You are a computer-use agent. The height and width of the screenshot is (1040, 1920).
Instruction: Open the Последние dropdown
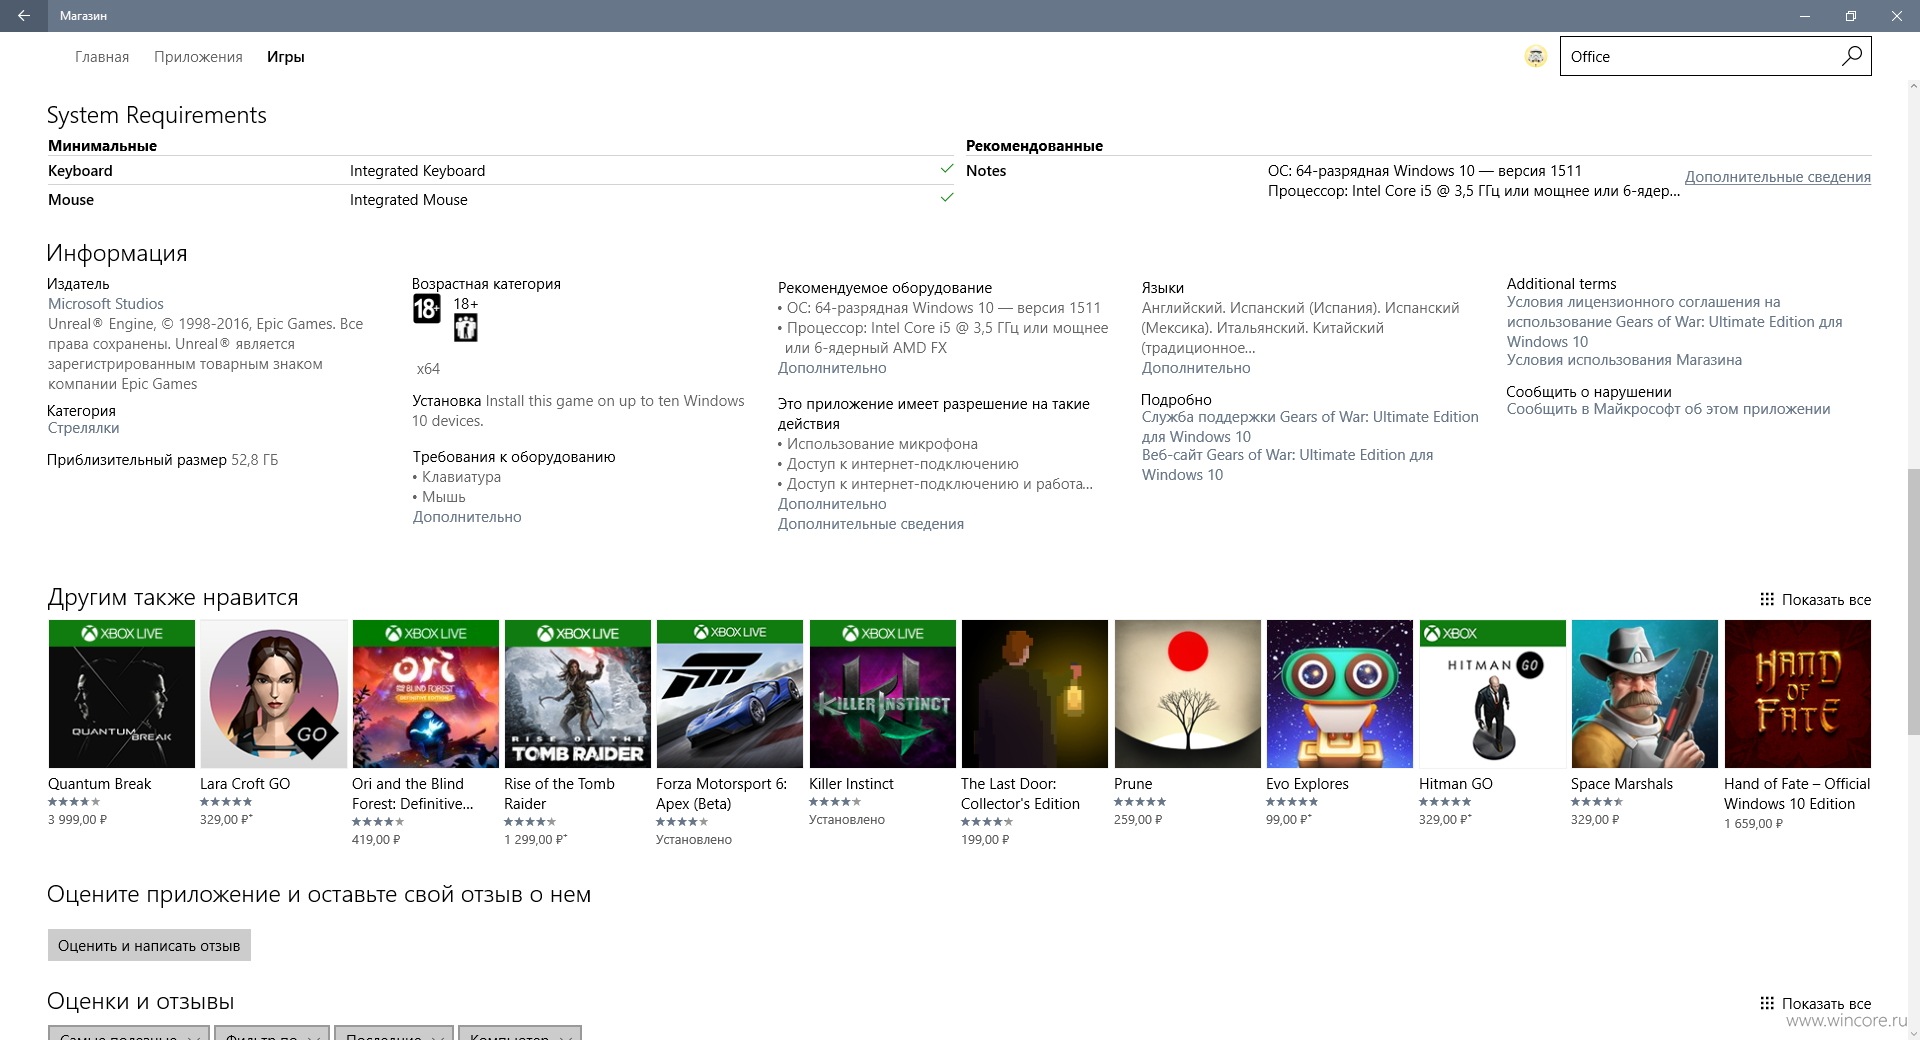(394, 1033)
